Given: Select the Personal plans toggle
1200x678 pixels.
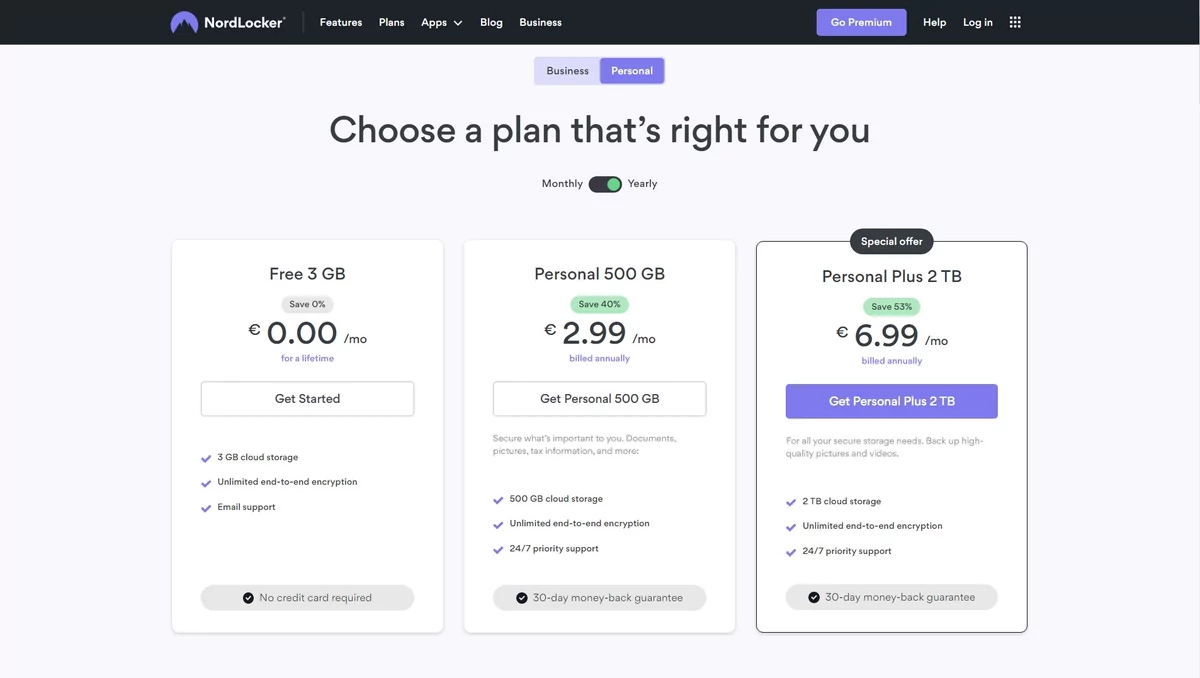Looking at the screenshot, I should (x=632, y=71).
